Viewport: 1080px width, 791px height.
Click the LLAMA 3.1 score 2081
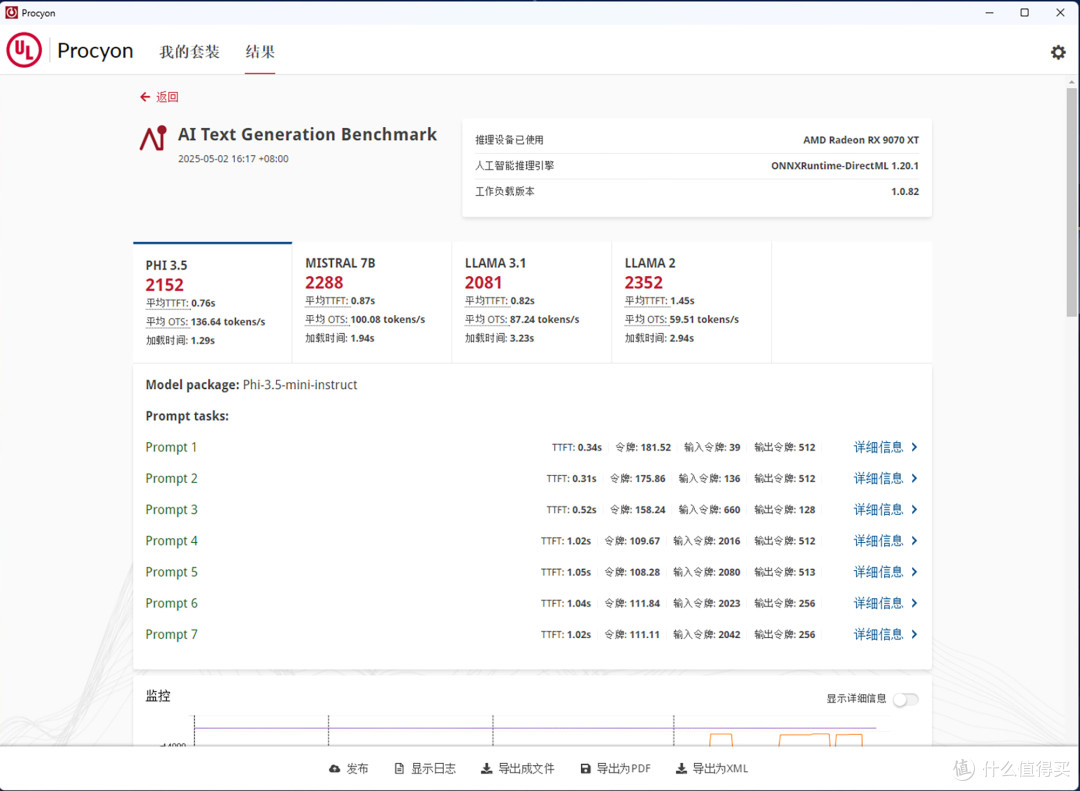pyautogui.click(x=484, y=282)
